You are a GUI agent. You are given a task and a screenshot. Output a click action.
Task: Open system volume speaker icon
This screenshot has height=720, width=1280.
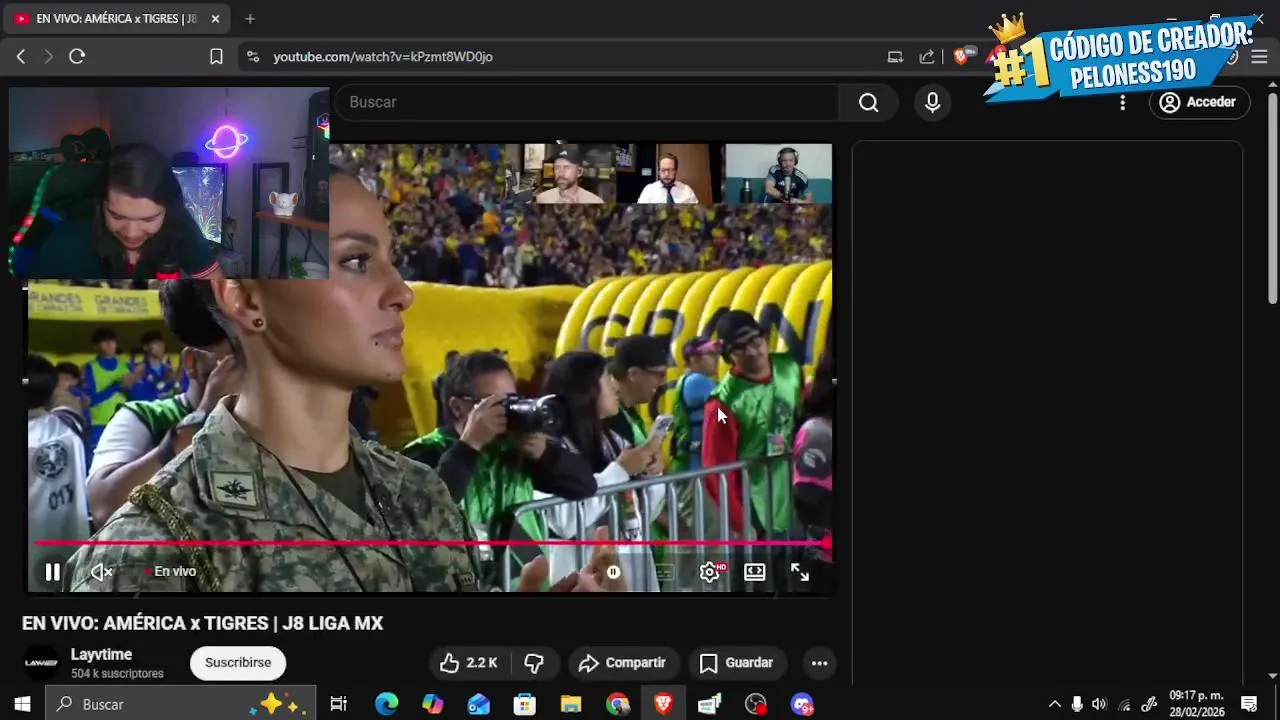(x=1100, y=704)
